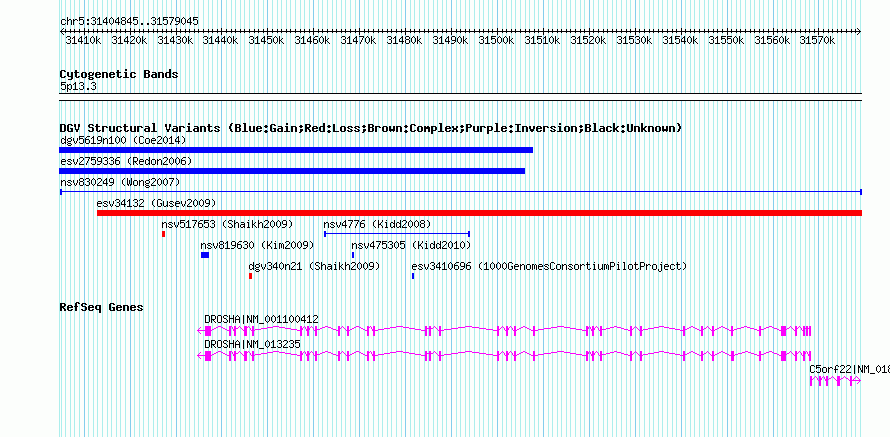Click the nsv819630 (Kim2009) label

point(257,245)
